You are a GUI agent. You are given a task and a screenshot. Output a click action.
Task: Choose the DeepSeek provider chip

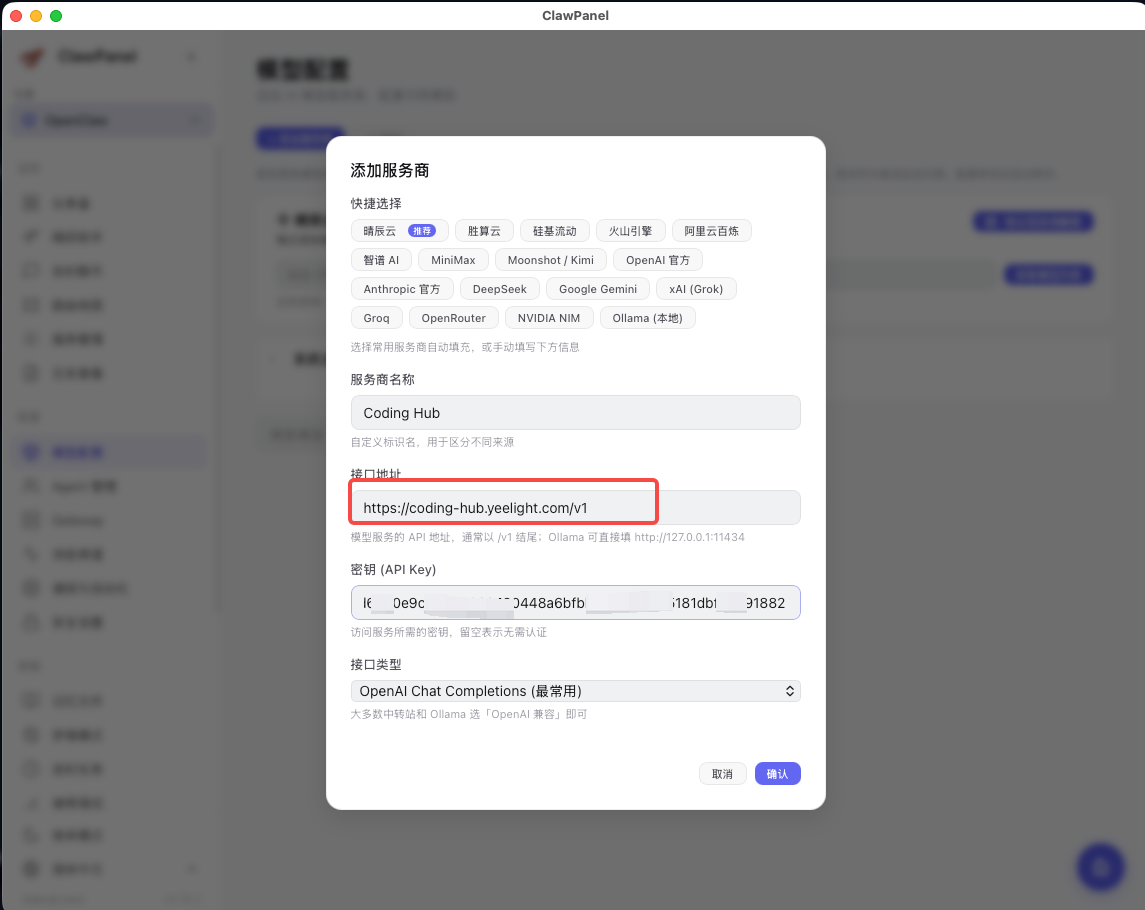point(499,289)
